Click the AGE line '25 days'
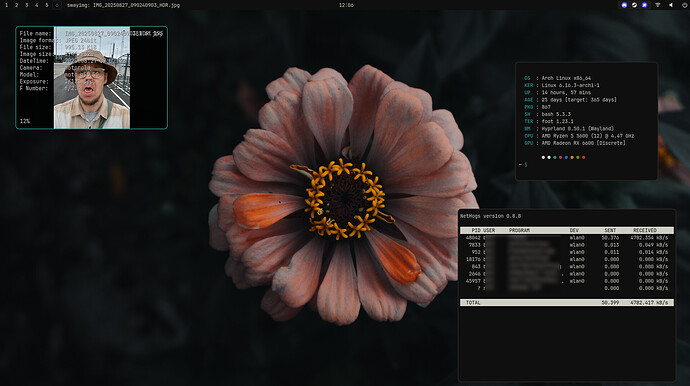The width and height of the screenshot is (690, 386). coord(579,100)
